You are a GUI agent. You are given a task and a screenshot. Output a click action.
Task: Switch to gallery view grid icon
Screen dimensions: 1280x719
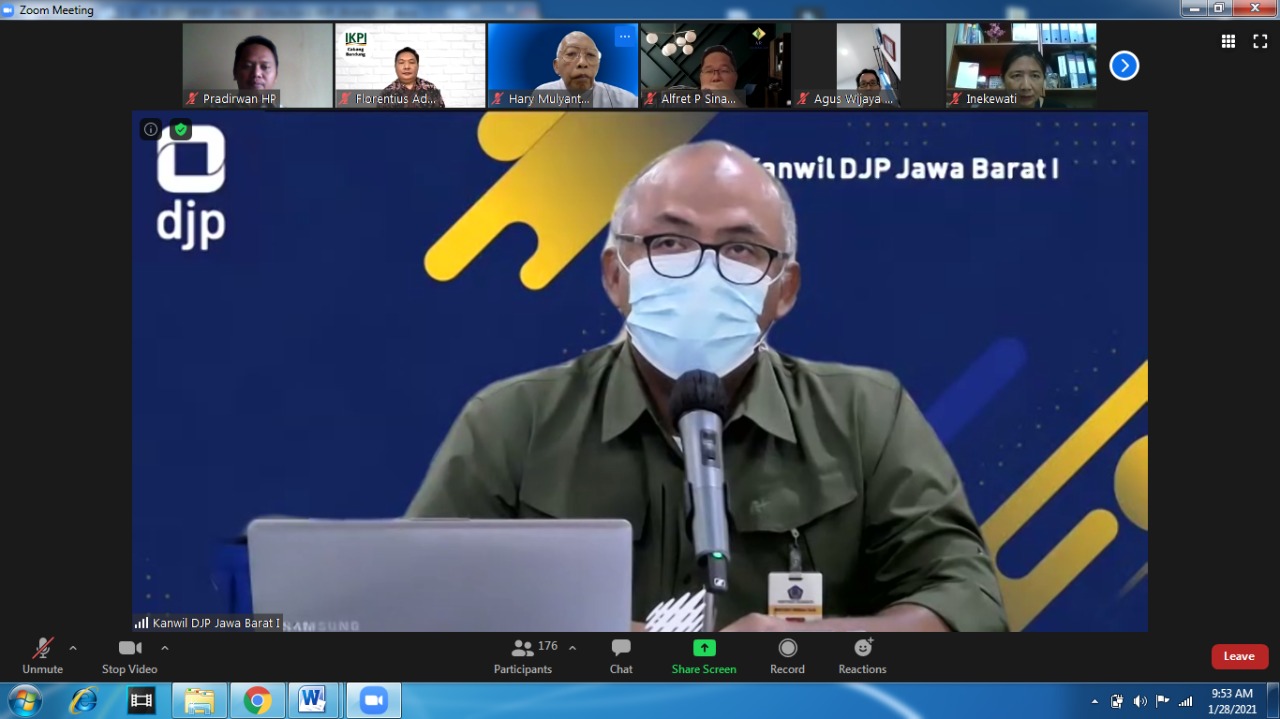[1228, 41]
